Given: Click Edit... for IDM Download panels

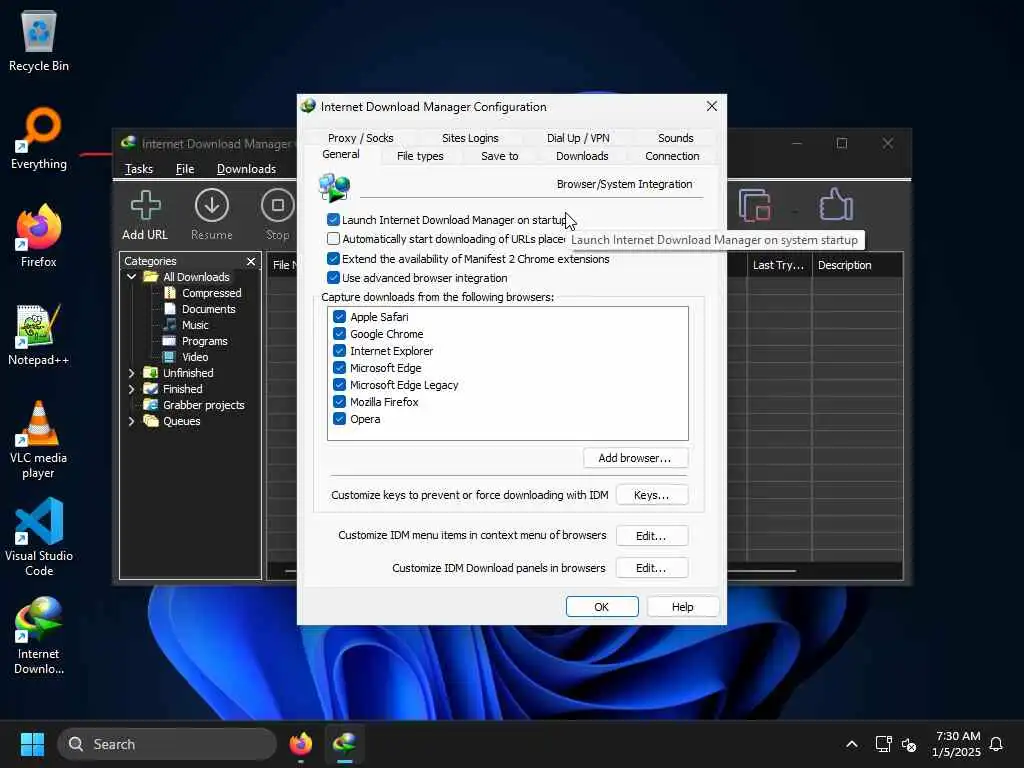Looking at the screenshot, I should coord(651,568).
